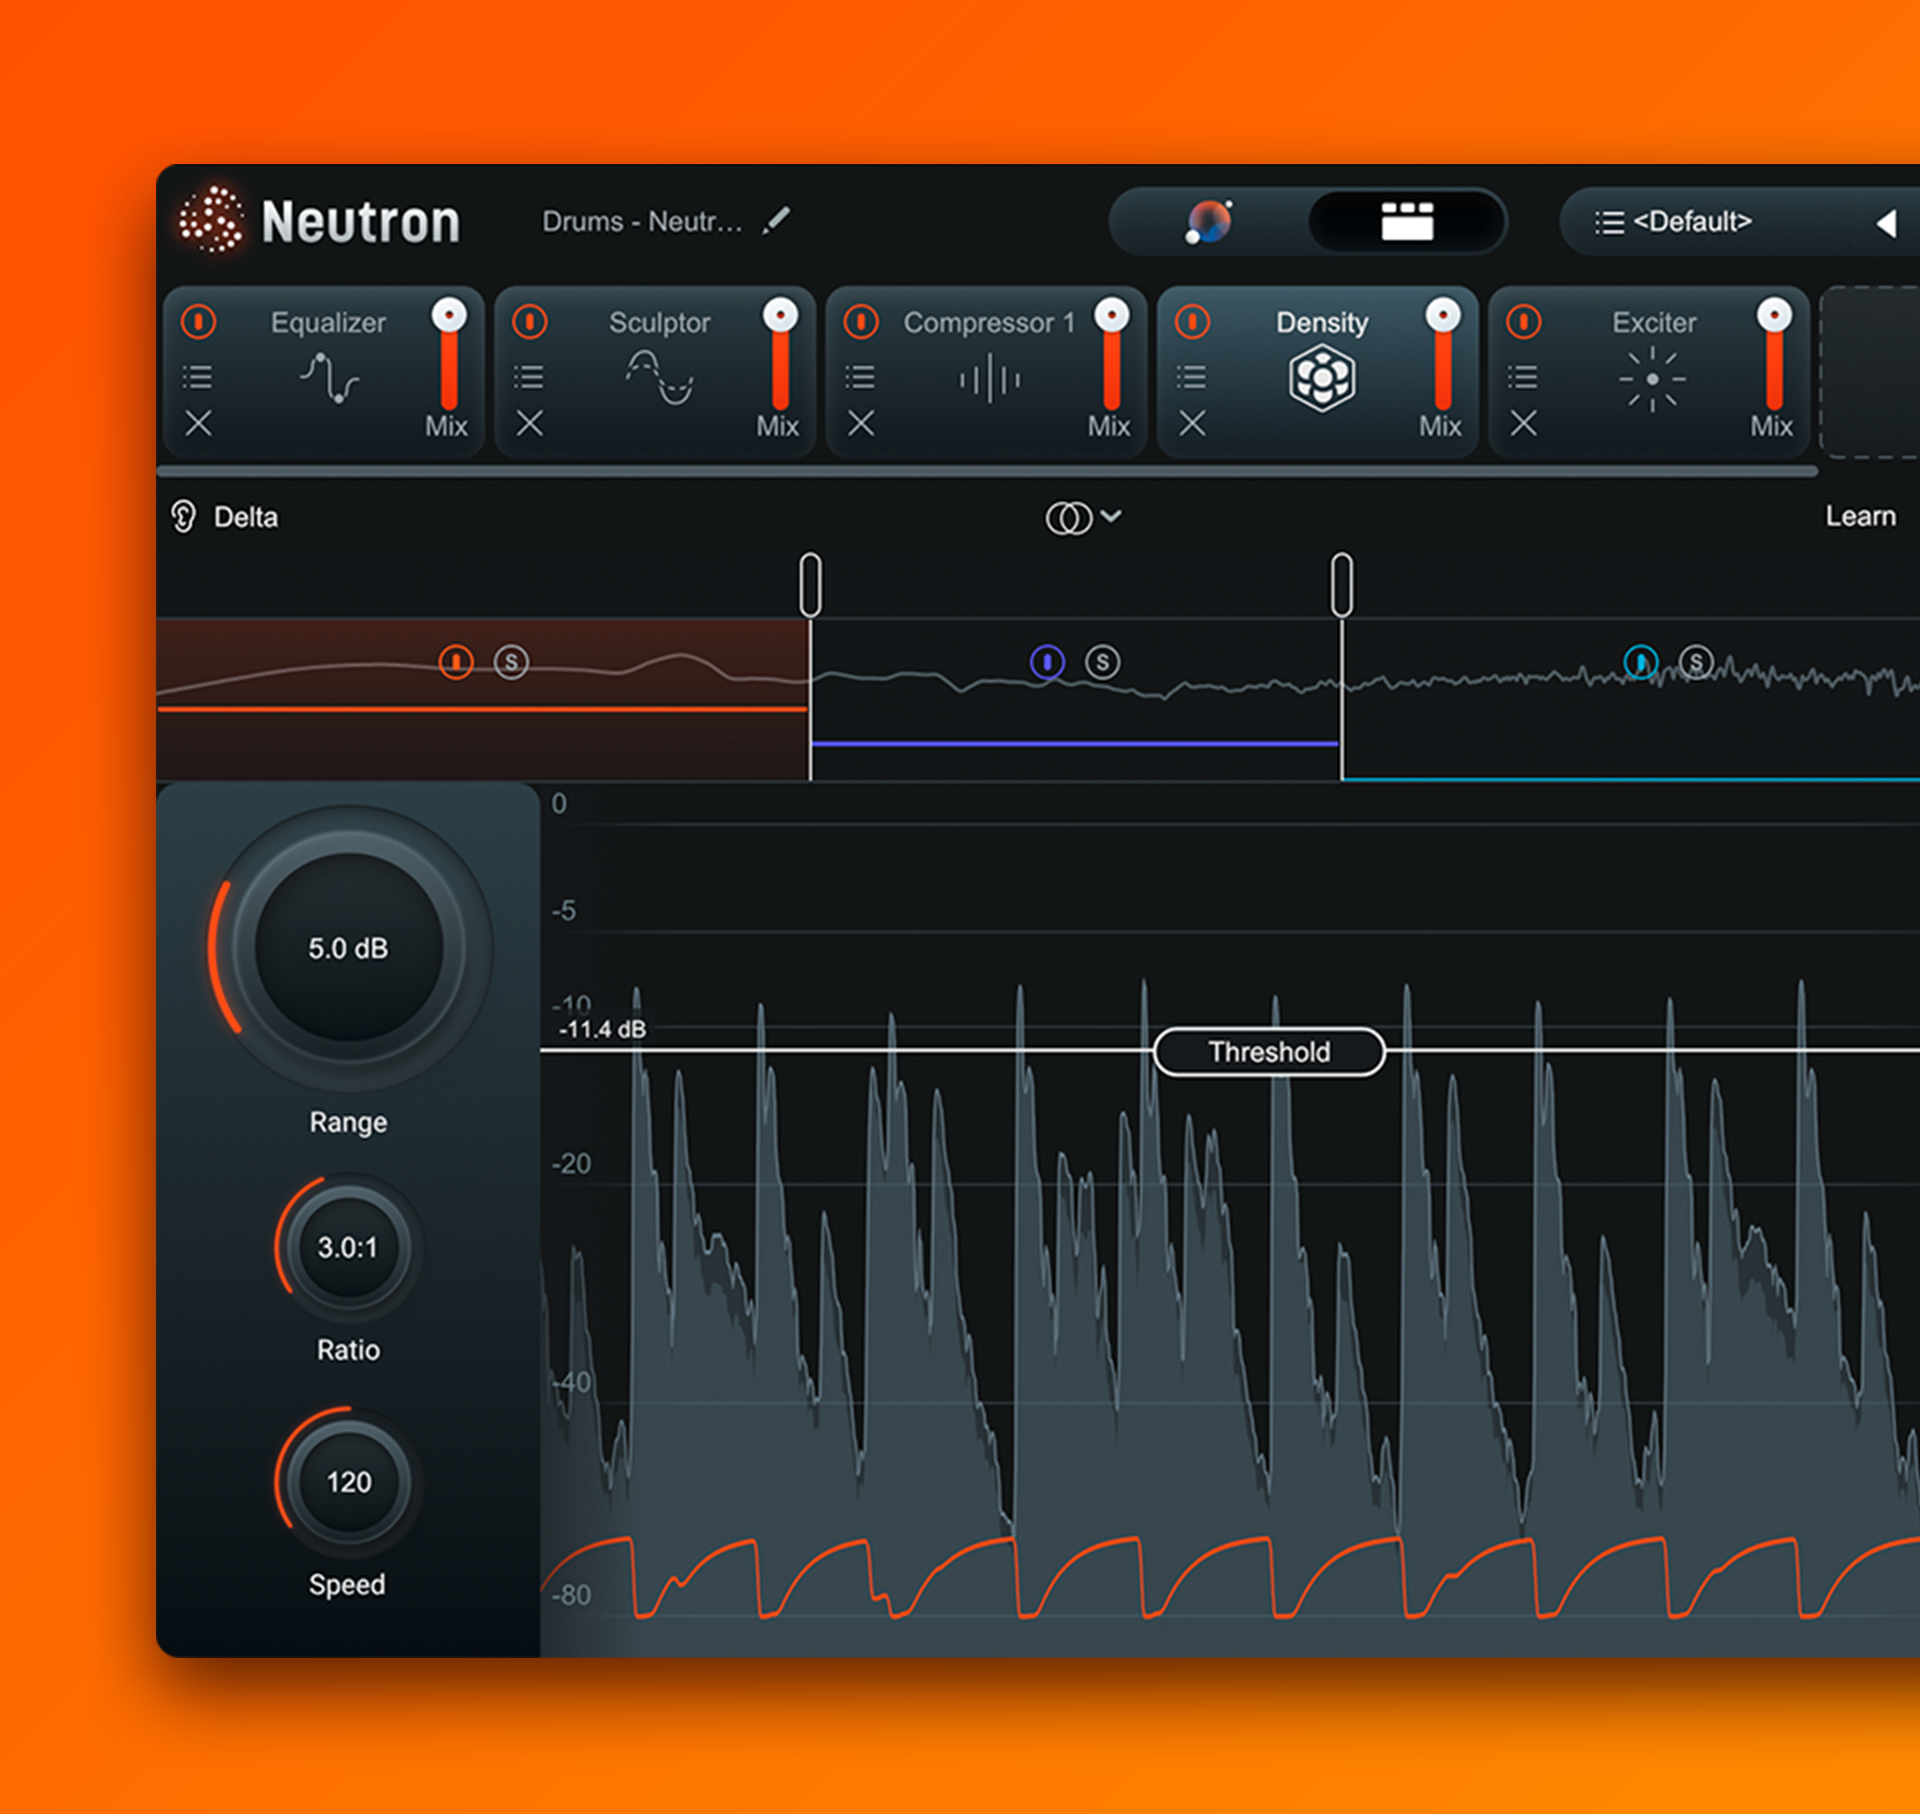Solo the mid band with its S button
Screen dimensions: 1920x1814
(1103, 662)
